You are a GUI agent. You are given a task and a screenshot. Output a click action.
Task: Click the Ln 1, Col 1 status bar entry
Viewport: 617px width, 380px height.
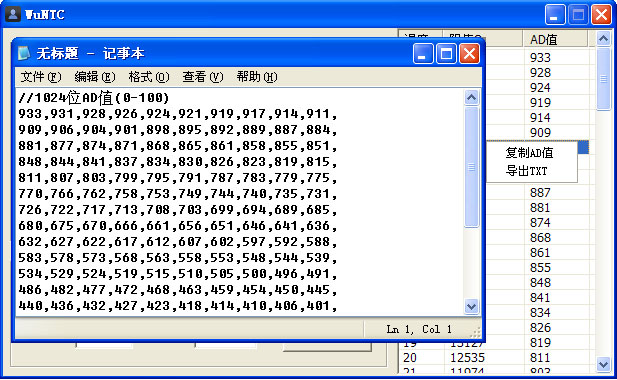[419, 329]
